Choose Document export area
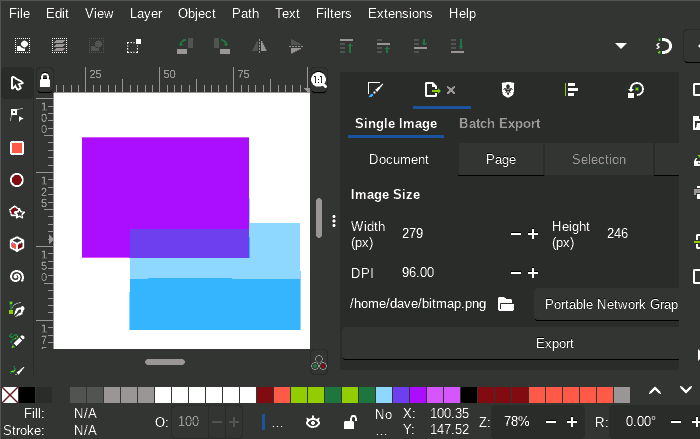This screenshot has width=700, height=439. (x=399, y=159)
